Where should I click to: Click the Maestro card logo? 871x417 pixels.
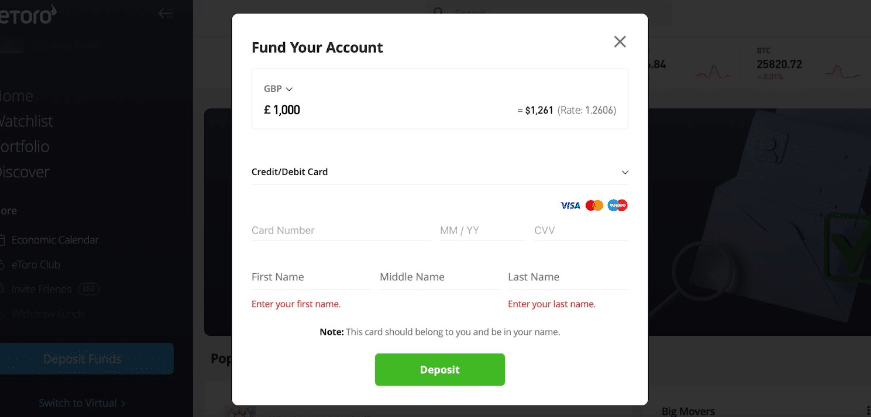[x=618, y=205]
